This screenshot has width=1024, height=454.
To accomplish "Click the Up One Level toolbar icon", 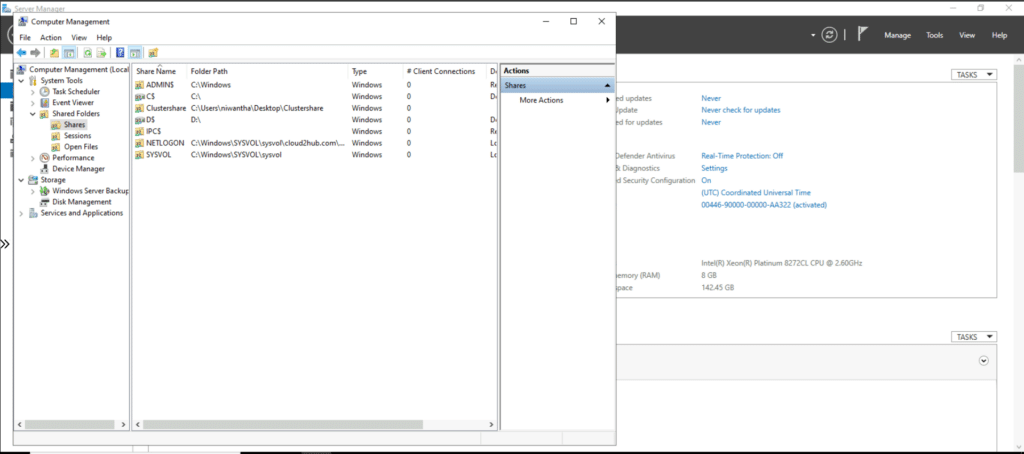I will click(x=54, y=53).
